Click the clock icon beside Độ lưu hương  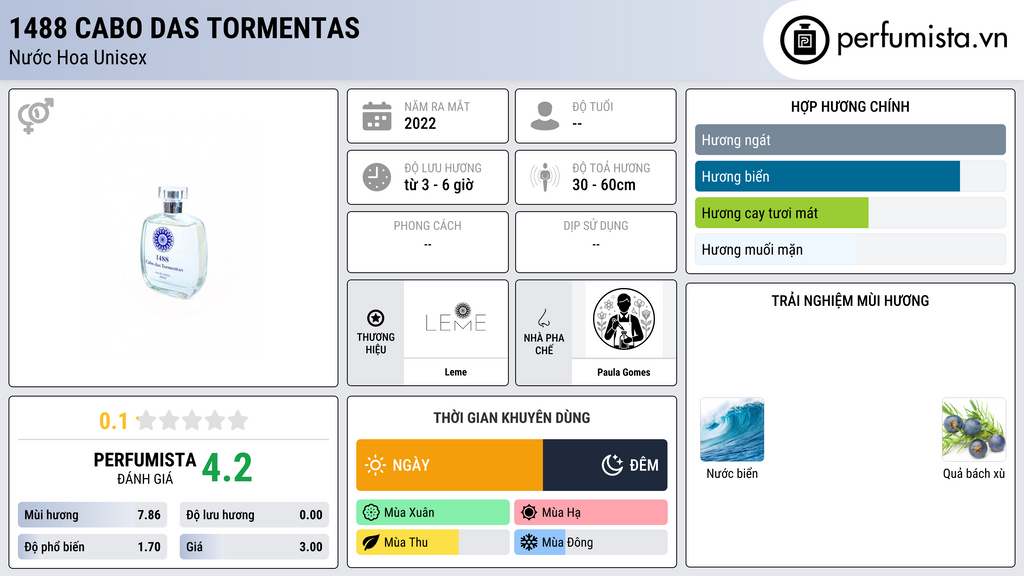tap(377, 177)
